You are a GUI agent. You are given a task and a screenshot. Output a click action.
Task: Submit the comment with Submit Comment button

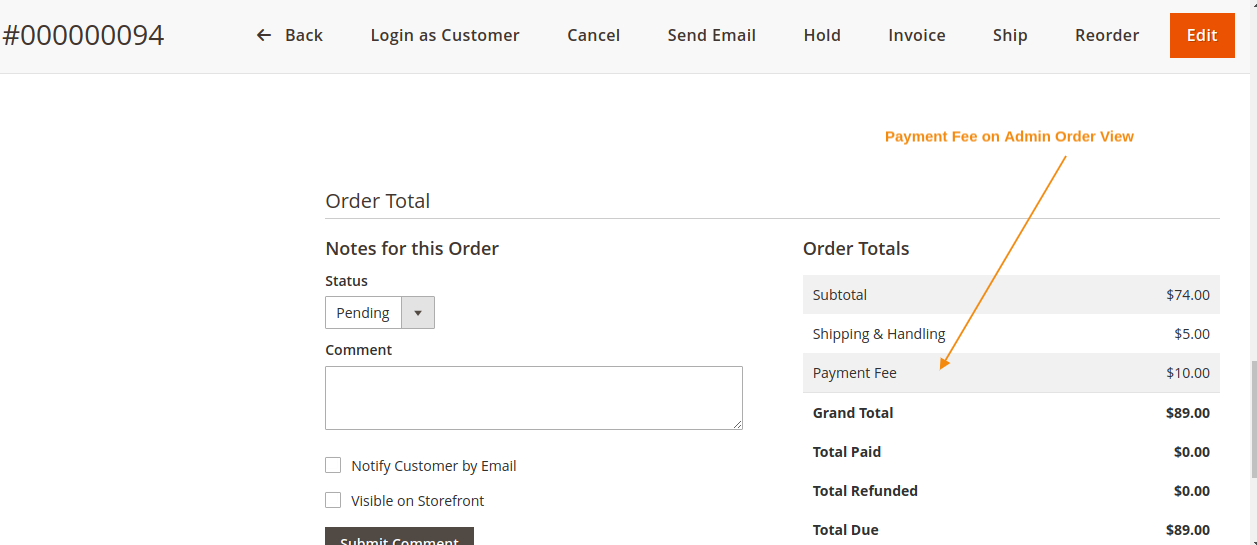click(399, 538)
